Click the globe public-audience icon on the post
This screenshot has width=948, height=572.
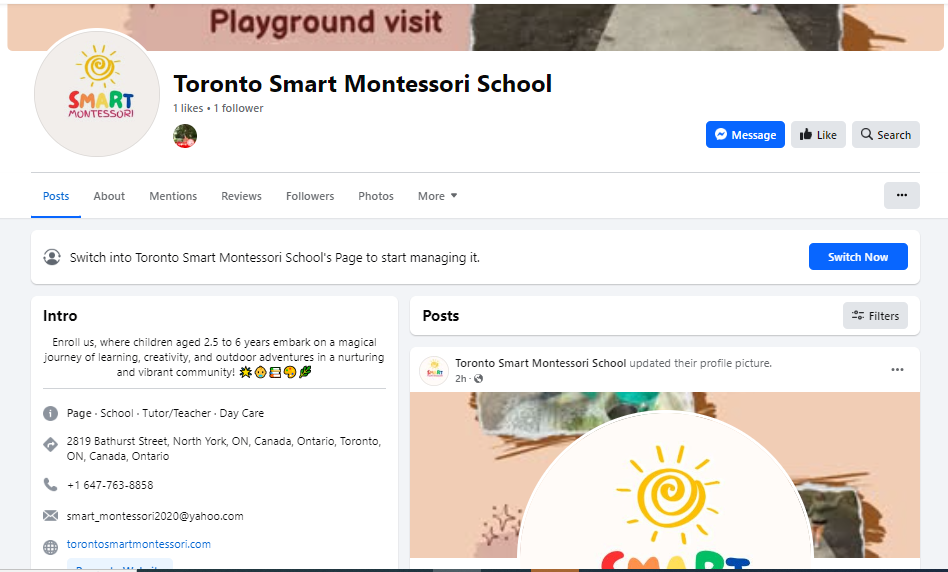478,379
